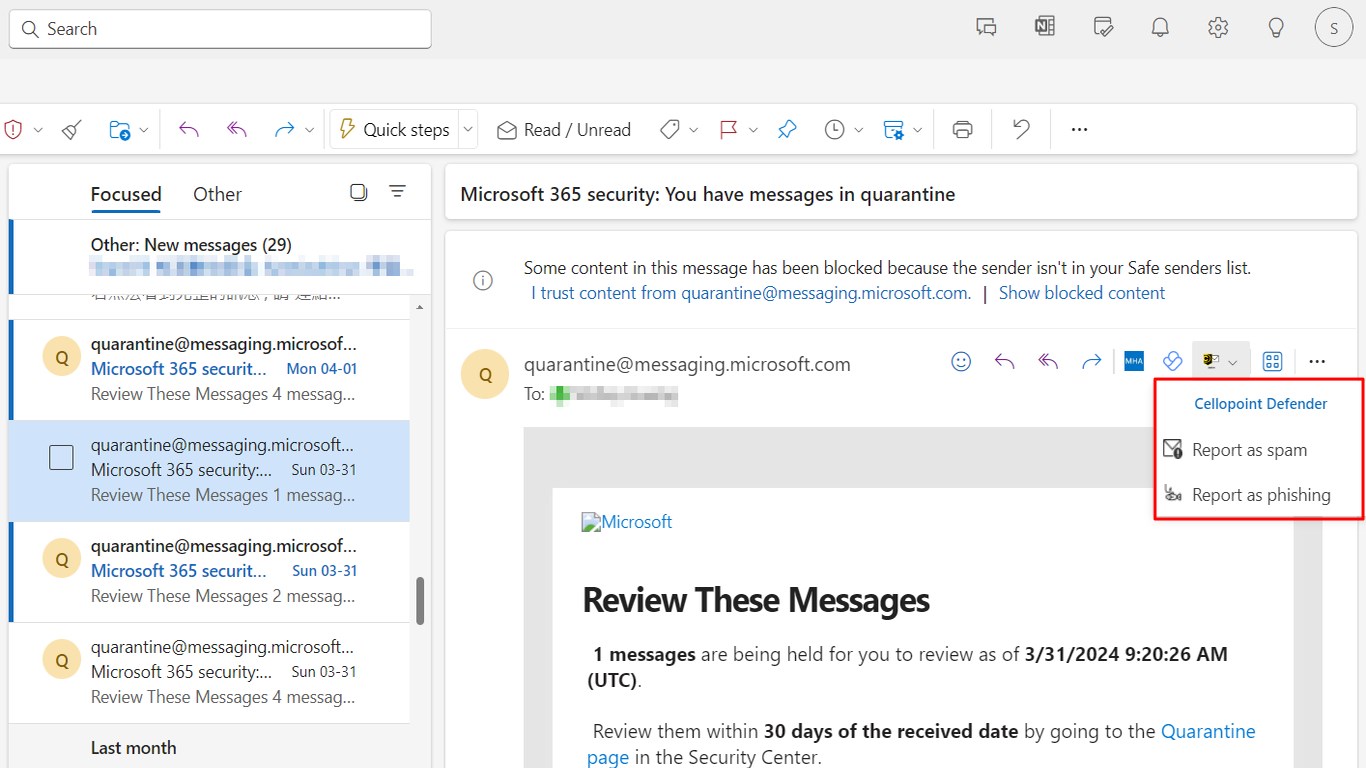The width and height of the screenshot is (1366, 768).
Task: Click 'I trust content from quarantine' link
Action: 751,293
